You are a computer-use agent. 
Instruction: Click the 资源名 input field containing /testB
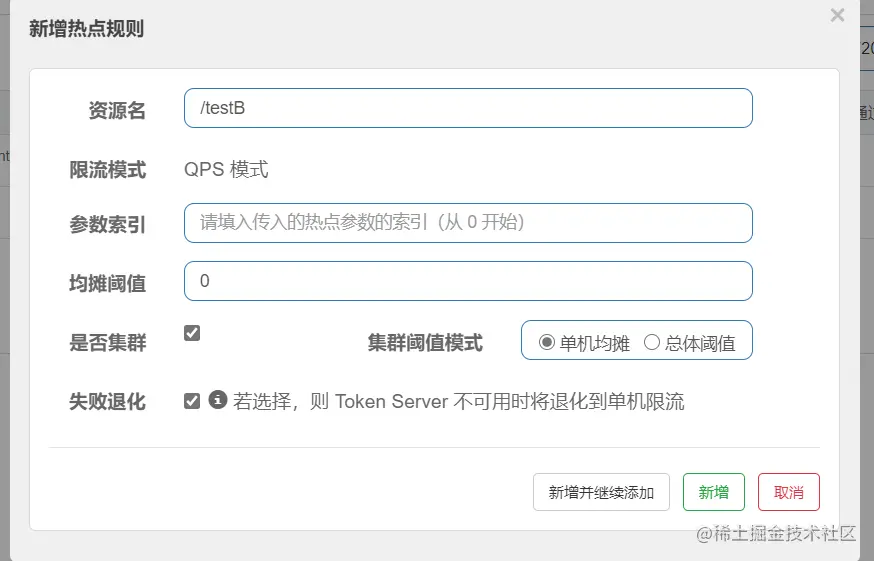pyautogui.click(x=468, y=108)
